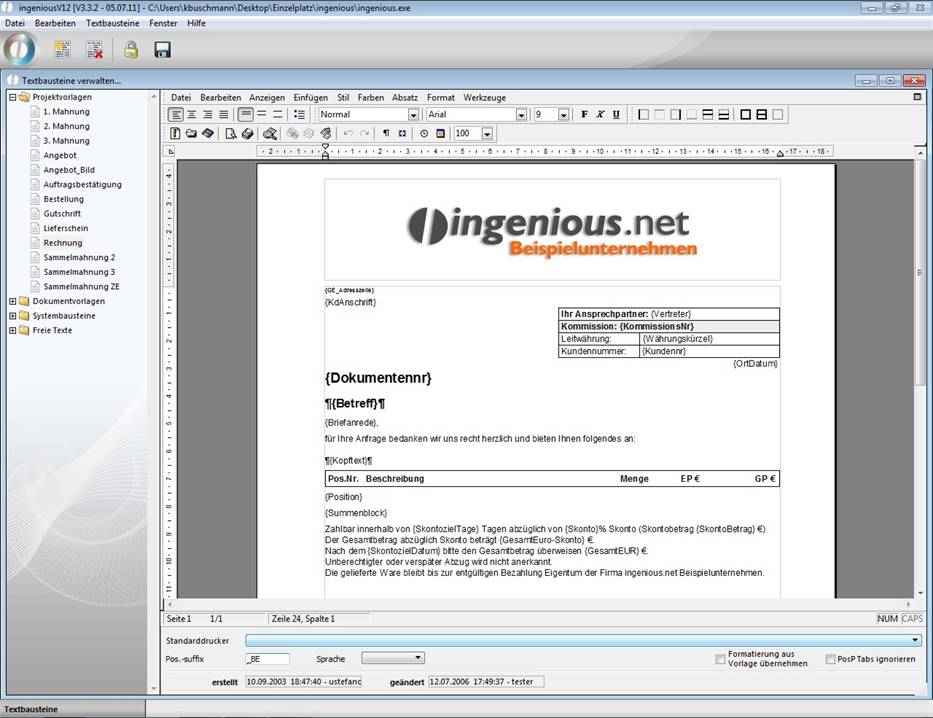933x718 pixels.
Task: Collapse the Projektvorlagen tree folder
Action: coord(12,97)
